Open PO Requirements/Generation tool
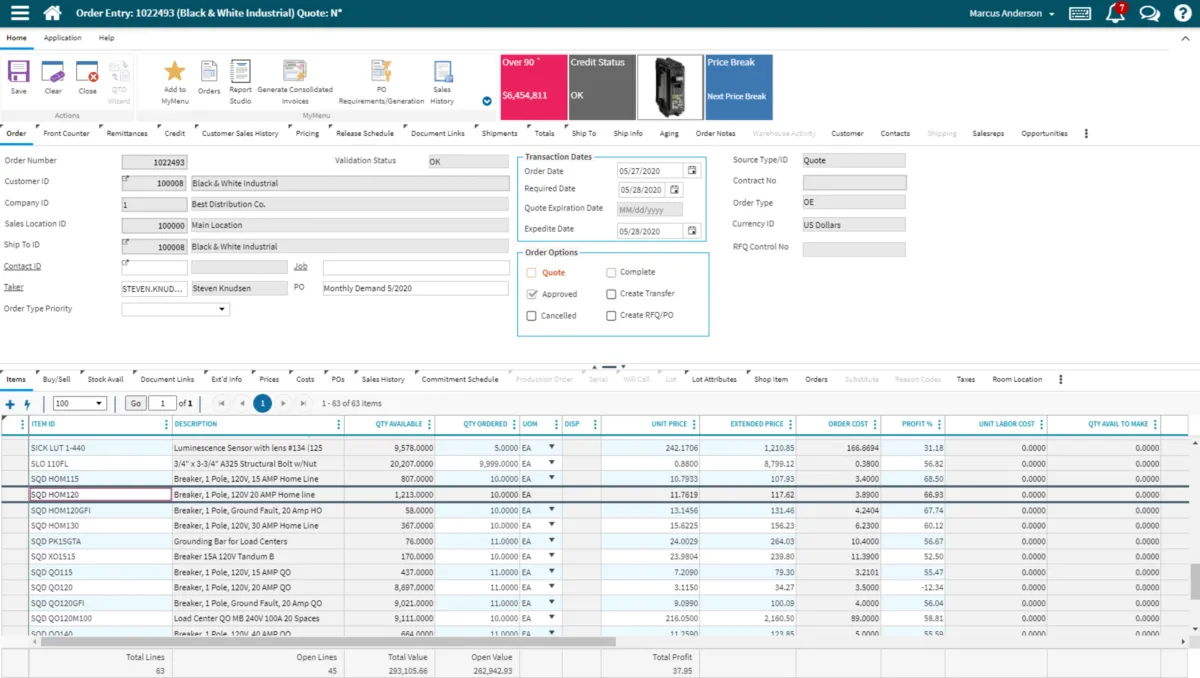The width and height of the screenshot is (1200, 678). coord(381,72)
